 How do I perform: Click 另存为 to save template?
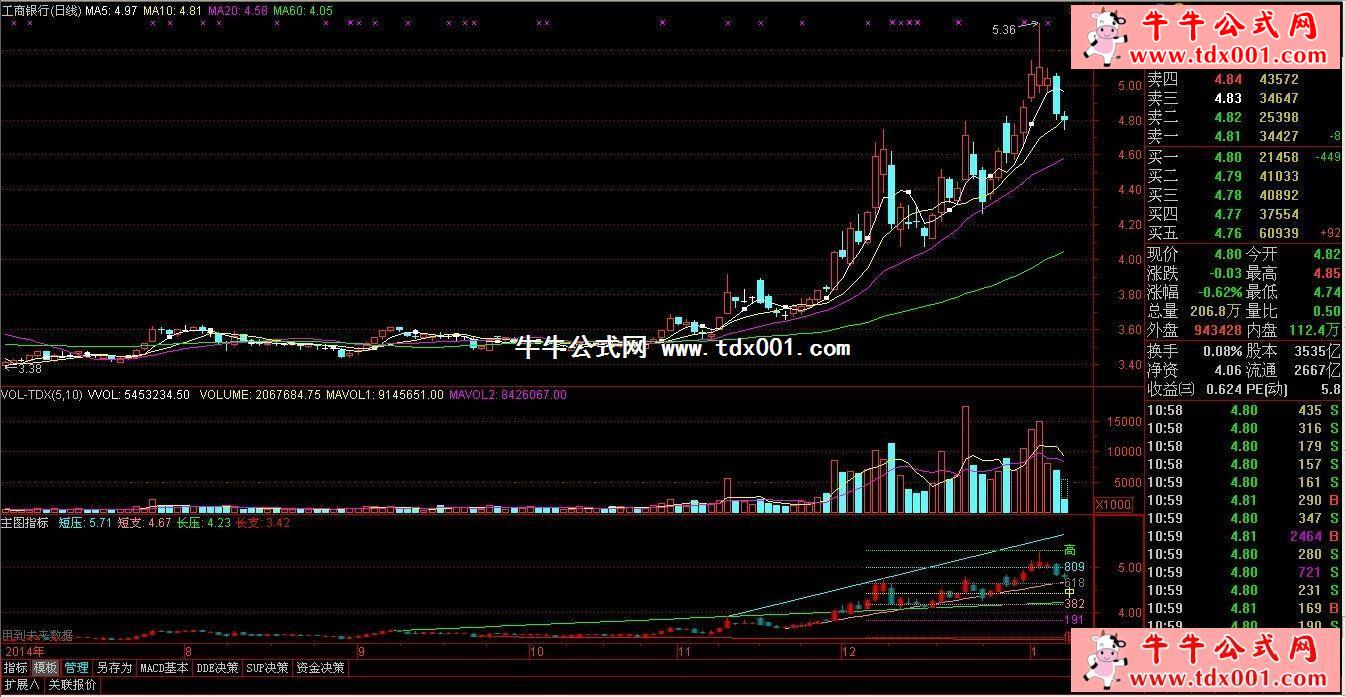(113, 667)
